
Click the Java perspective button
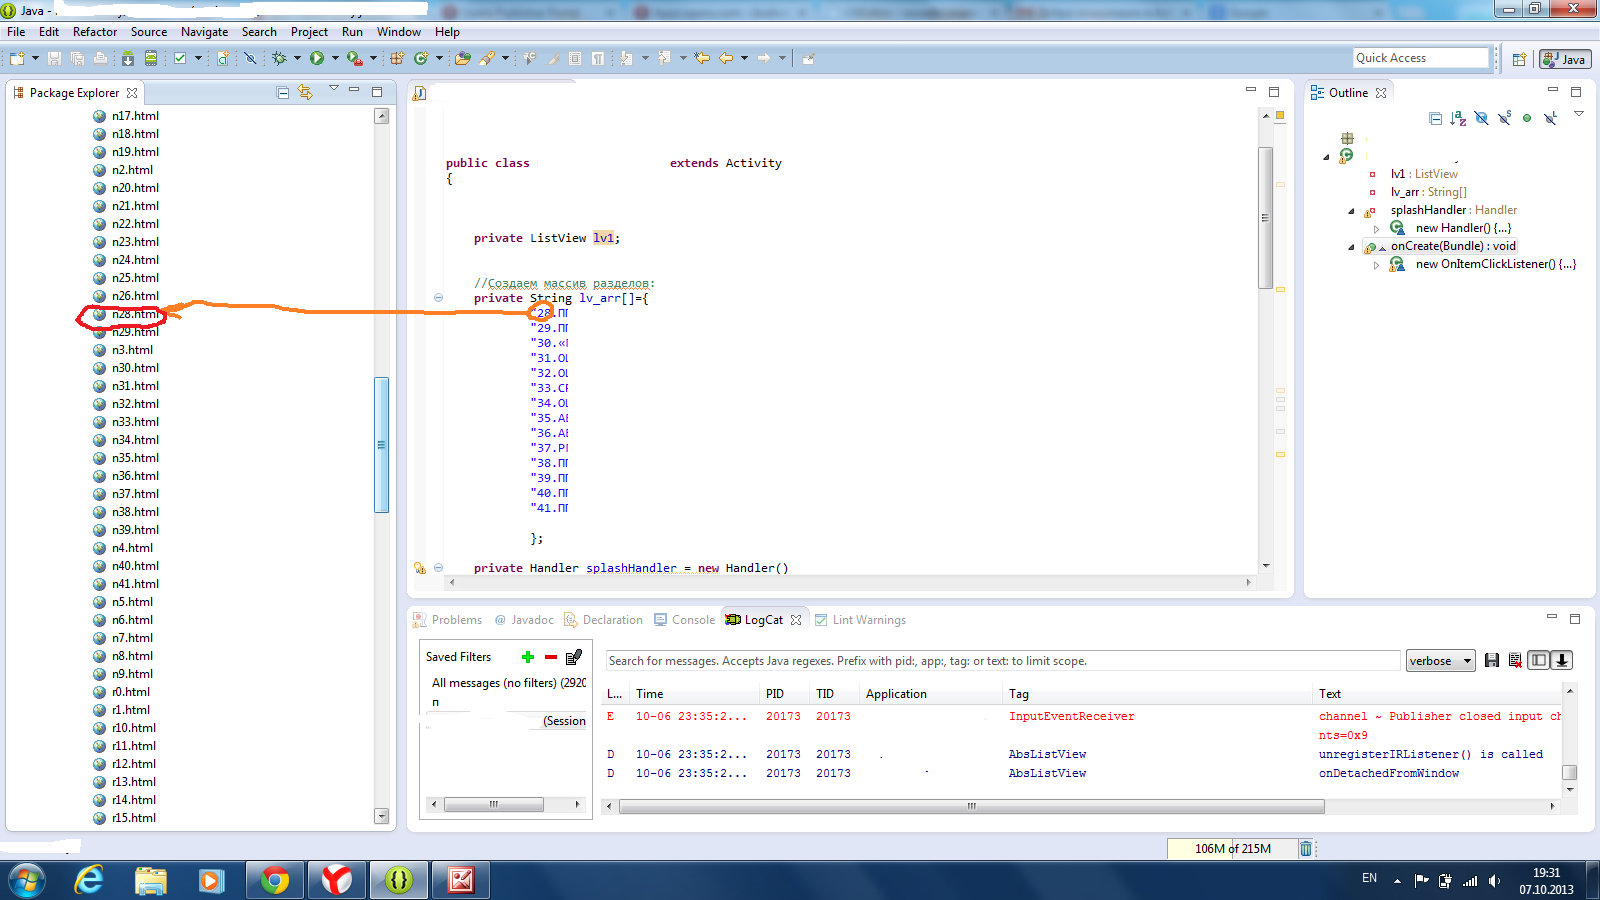1565,59
